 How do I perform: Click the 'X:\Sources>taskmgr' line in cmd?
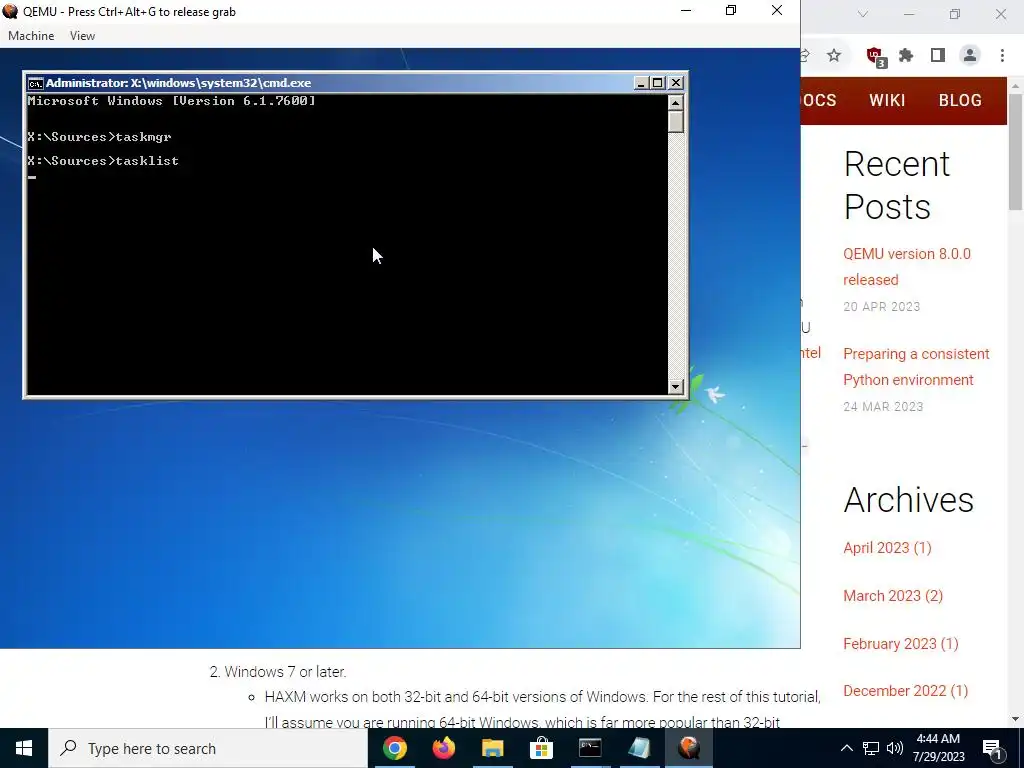point(99,136)
